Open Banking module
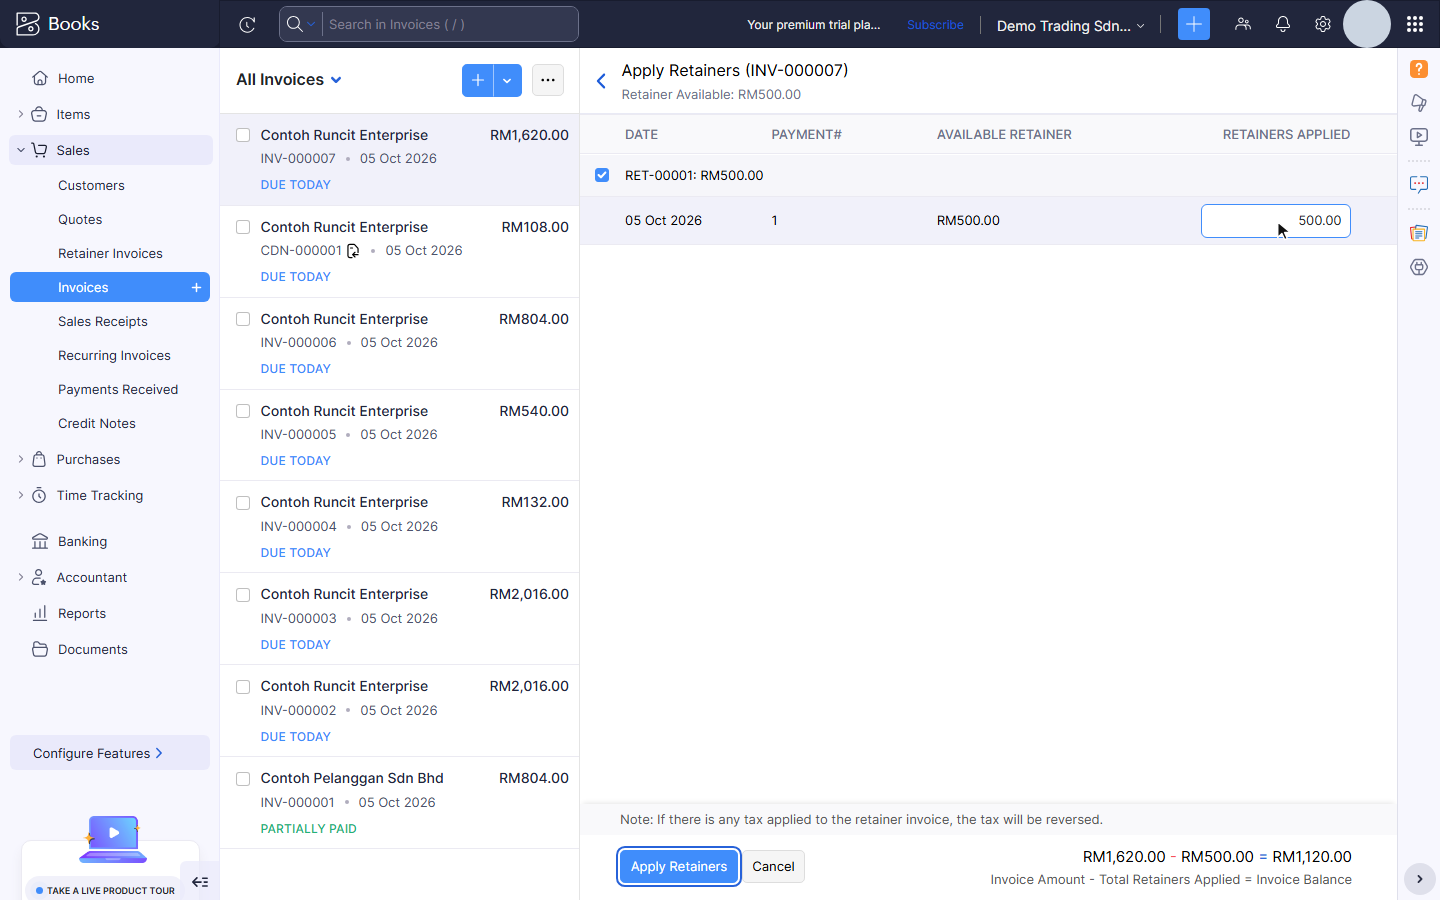Viewport: 1440px width, 900px height. click(82, 541)
